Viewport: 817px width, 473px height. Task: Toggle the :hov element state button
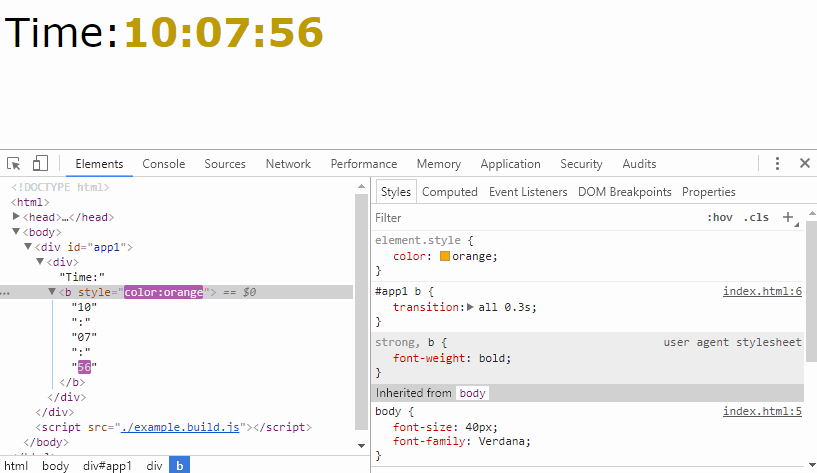tap(720, 217)
